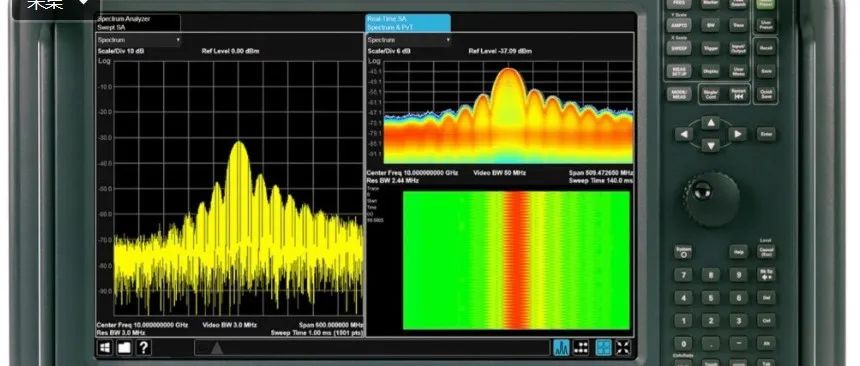Click numeric keypad 6
The width and height of the screenshot is (860, 366).
738,298
